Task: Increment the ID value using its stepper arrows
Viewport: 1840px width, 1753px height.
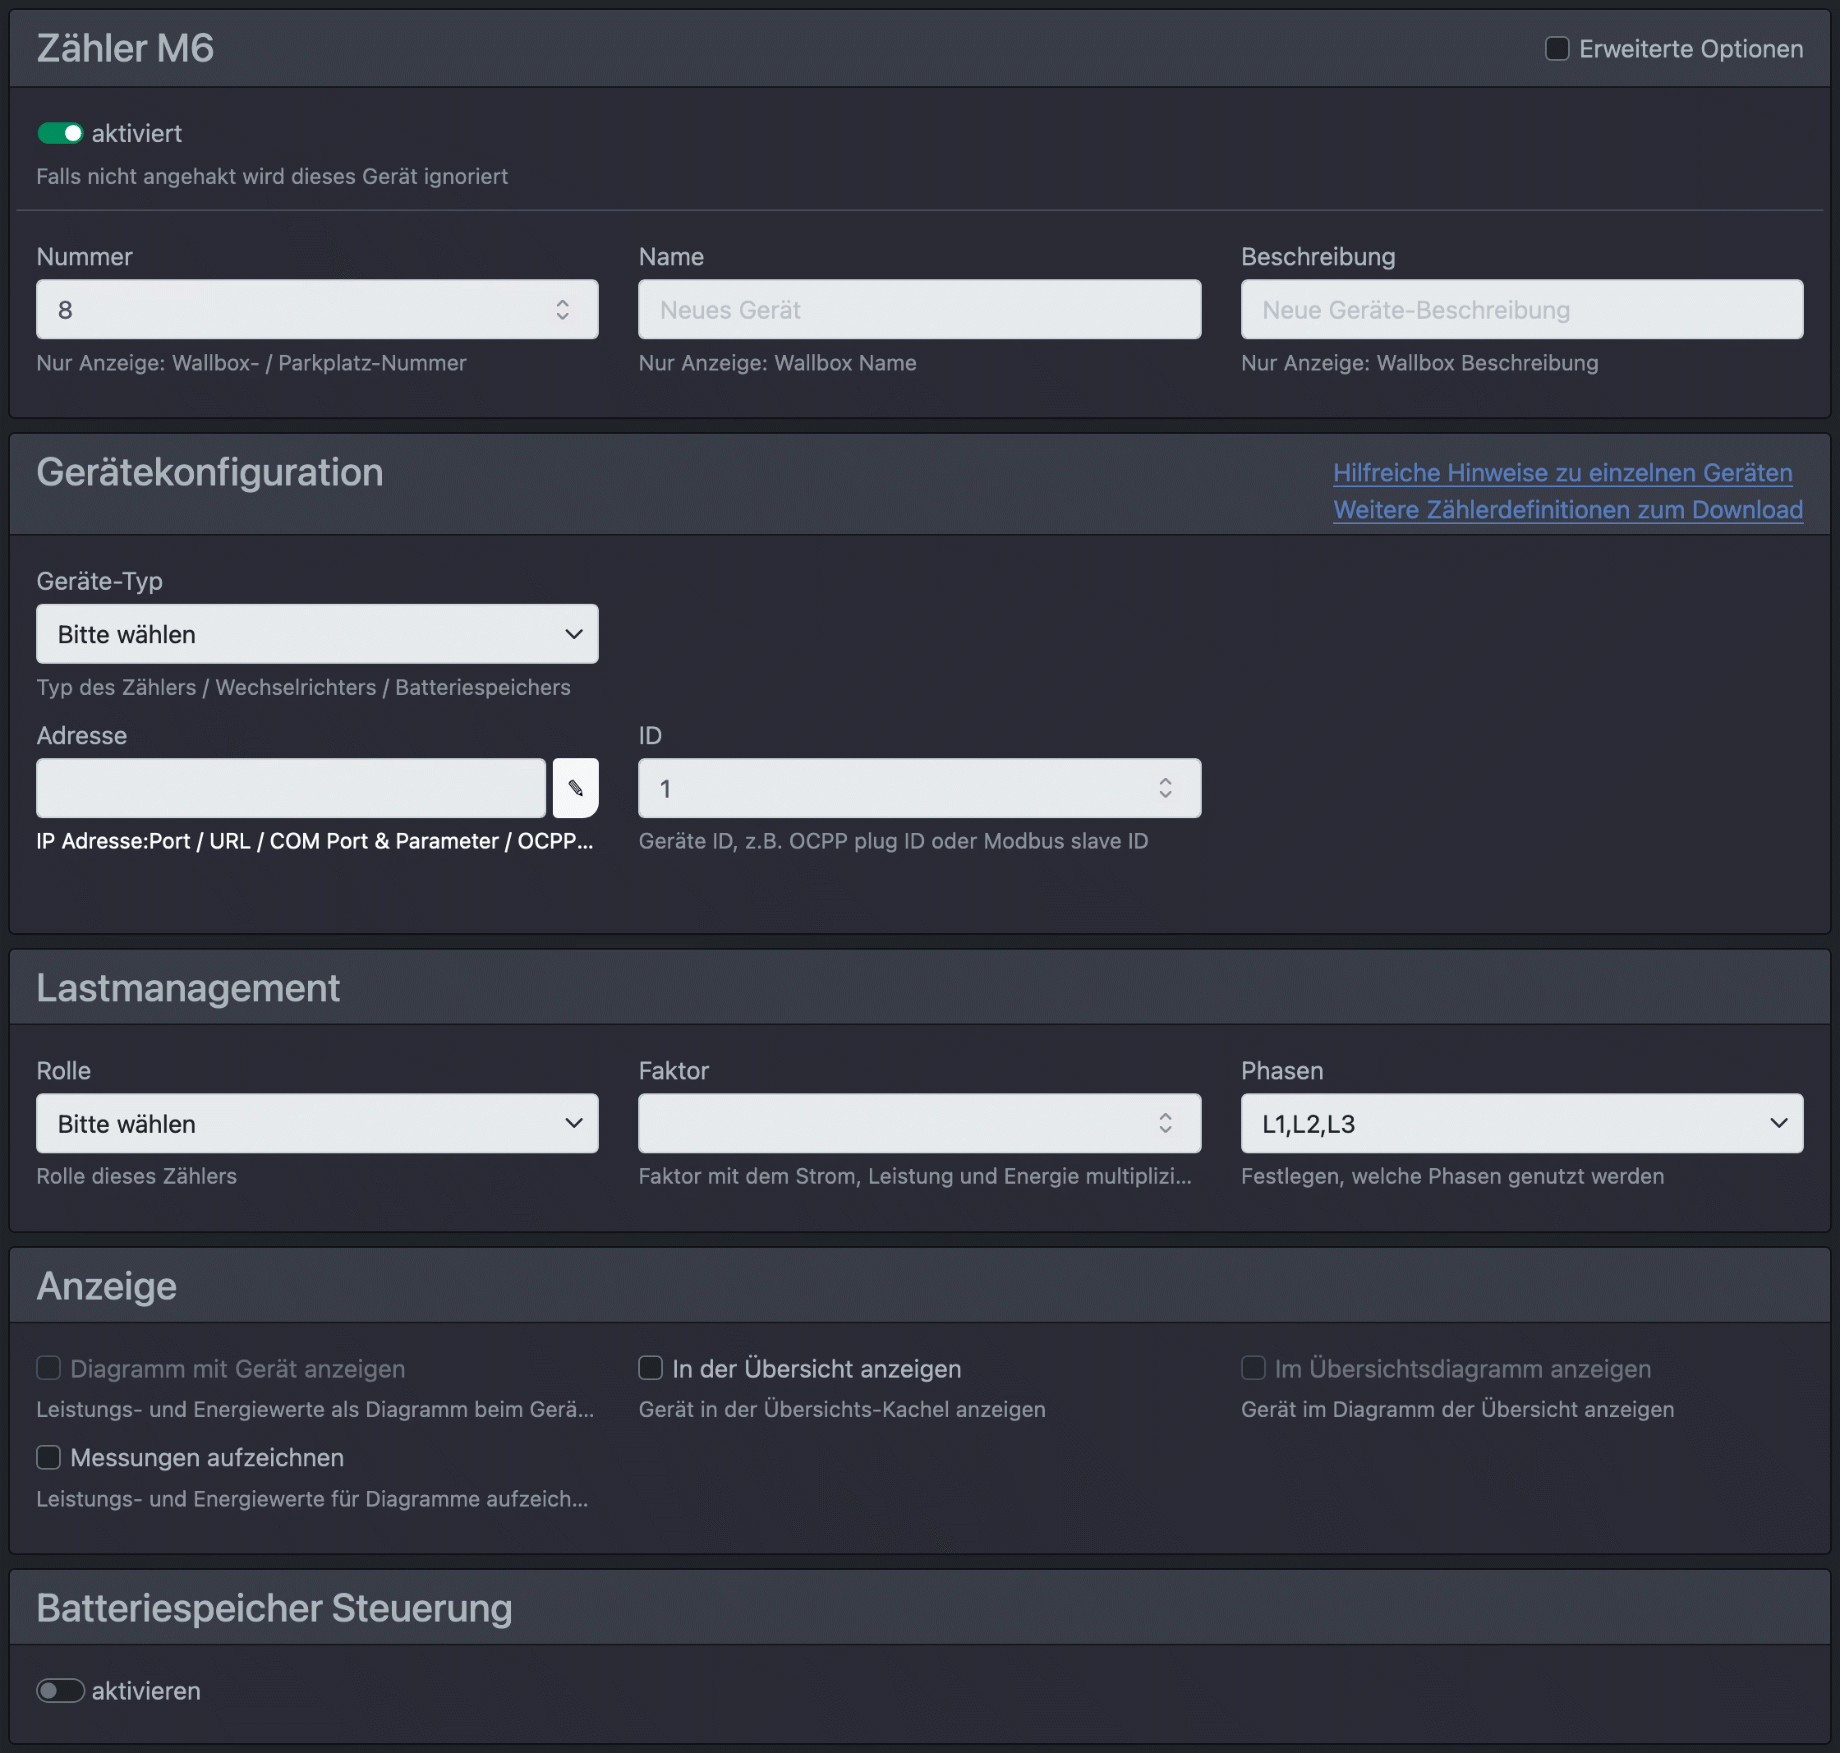Action: (1165, 788)
